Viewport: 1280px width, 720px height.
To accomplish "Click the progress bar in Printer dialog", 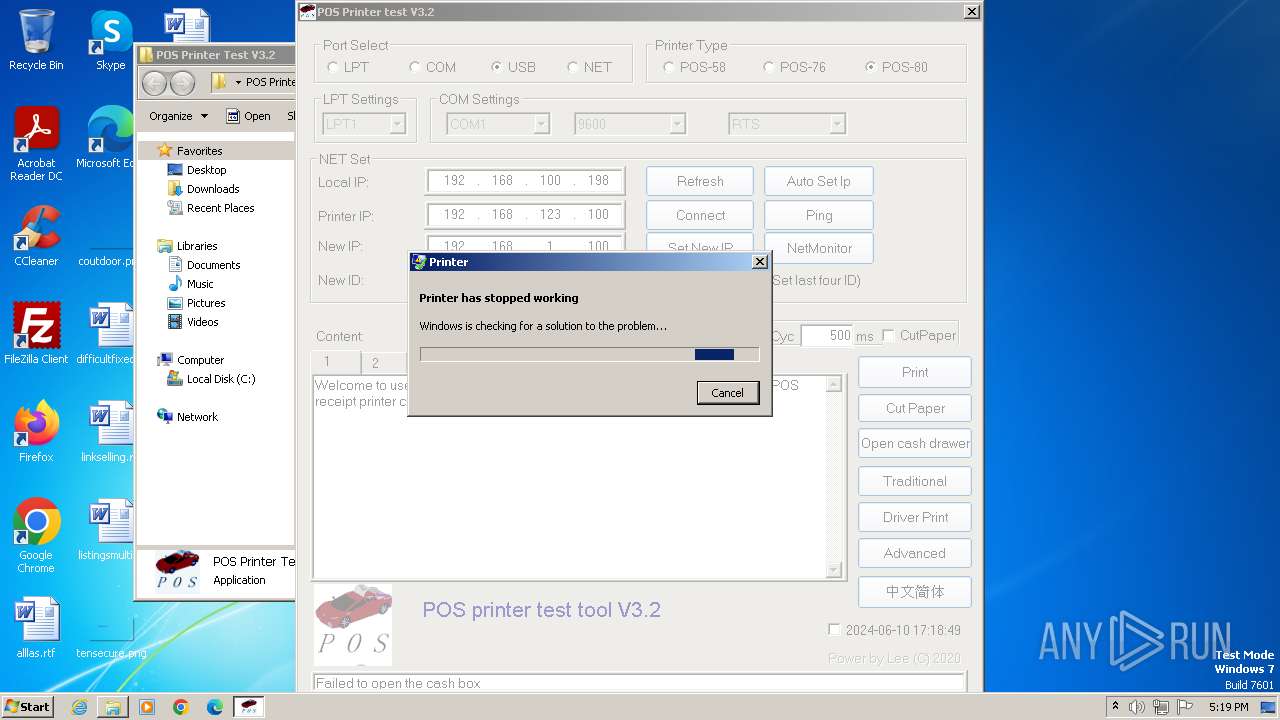I will [589, 354].
